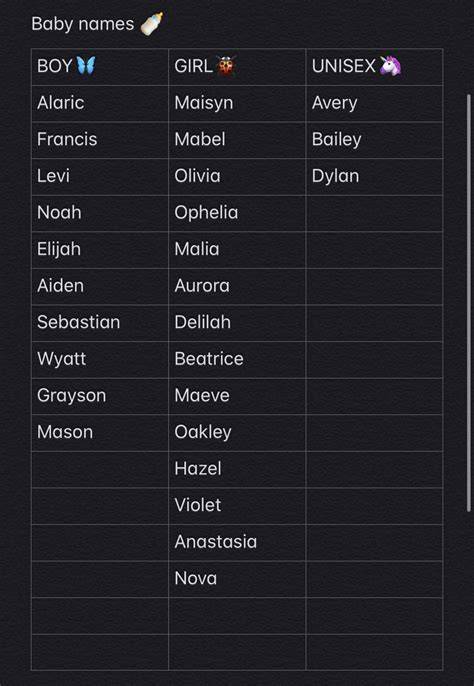
Task: Place cursor in the Maisyn cell
Action: tap(237, 103)
